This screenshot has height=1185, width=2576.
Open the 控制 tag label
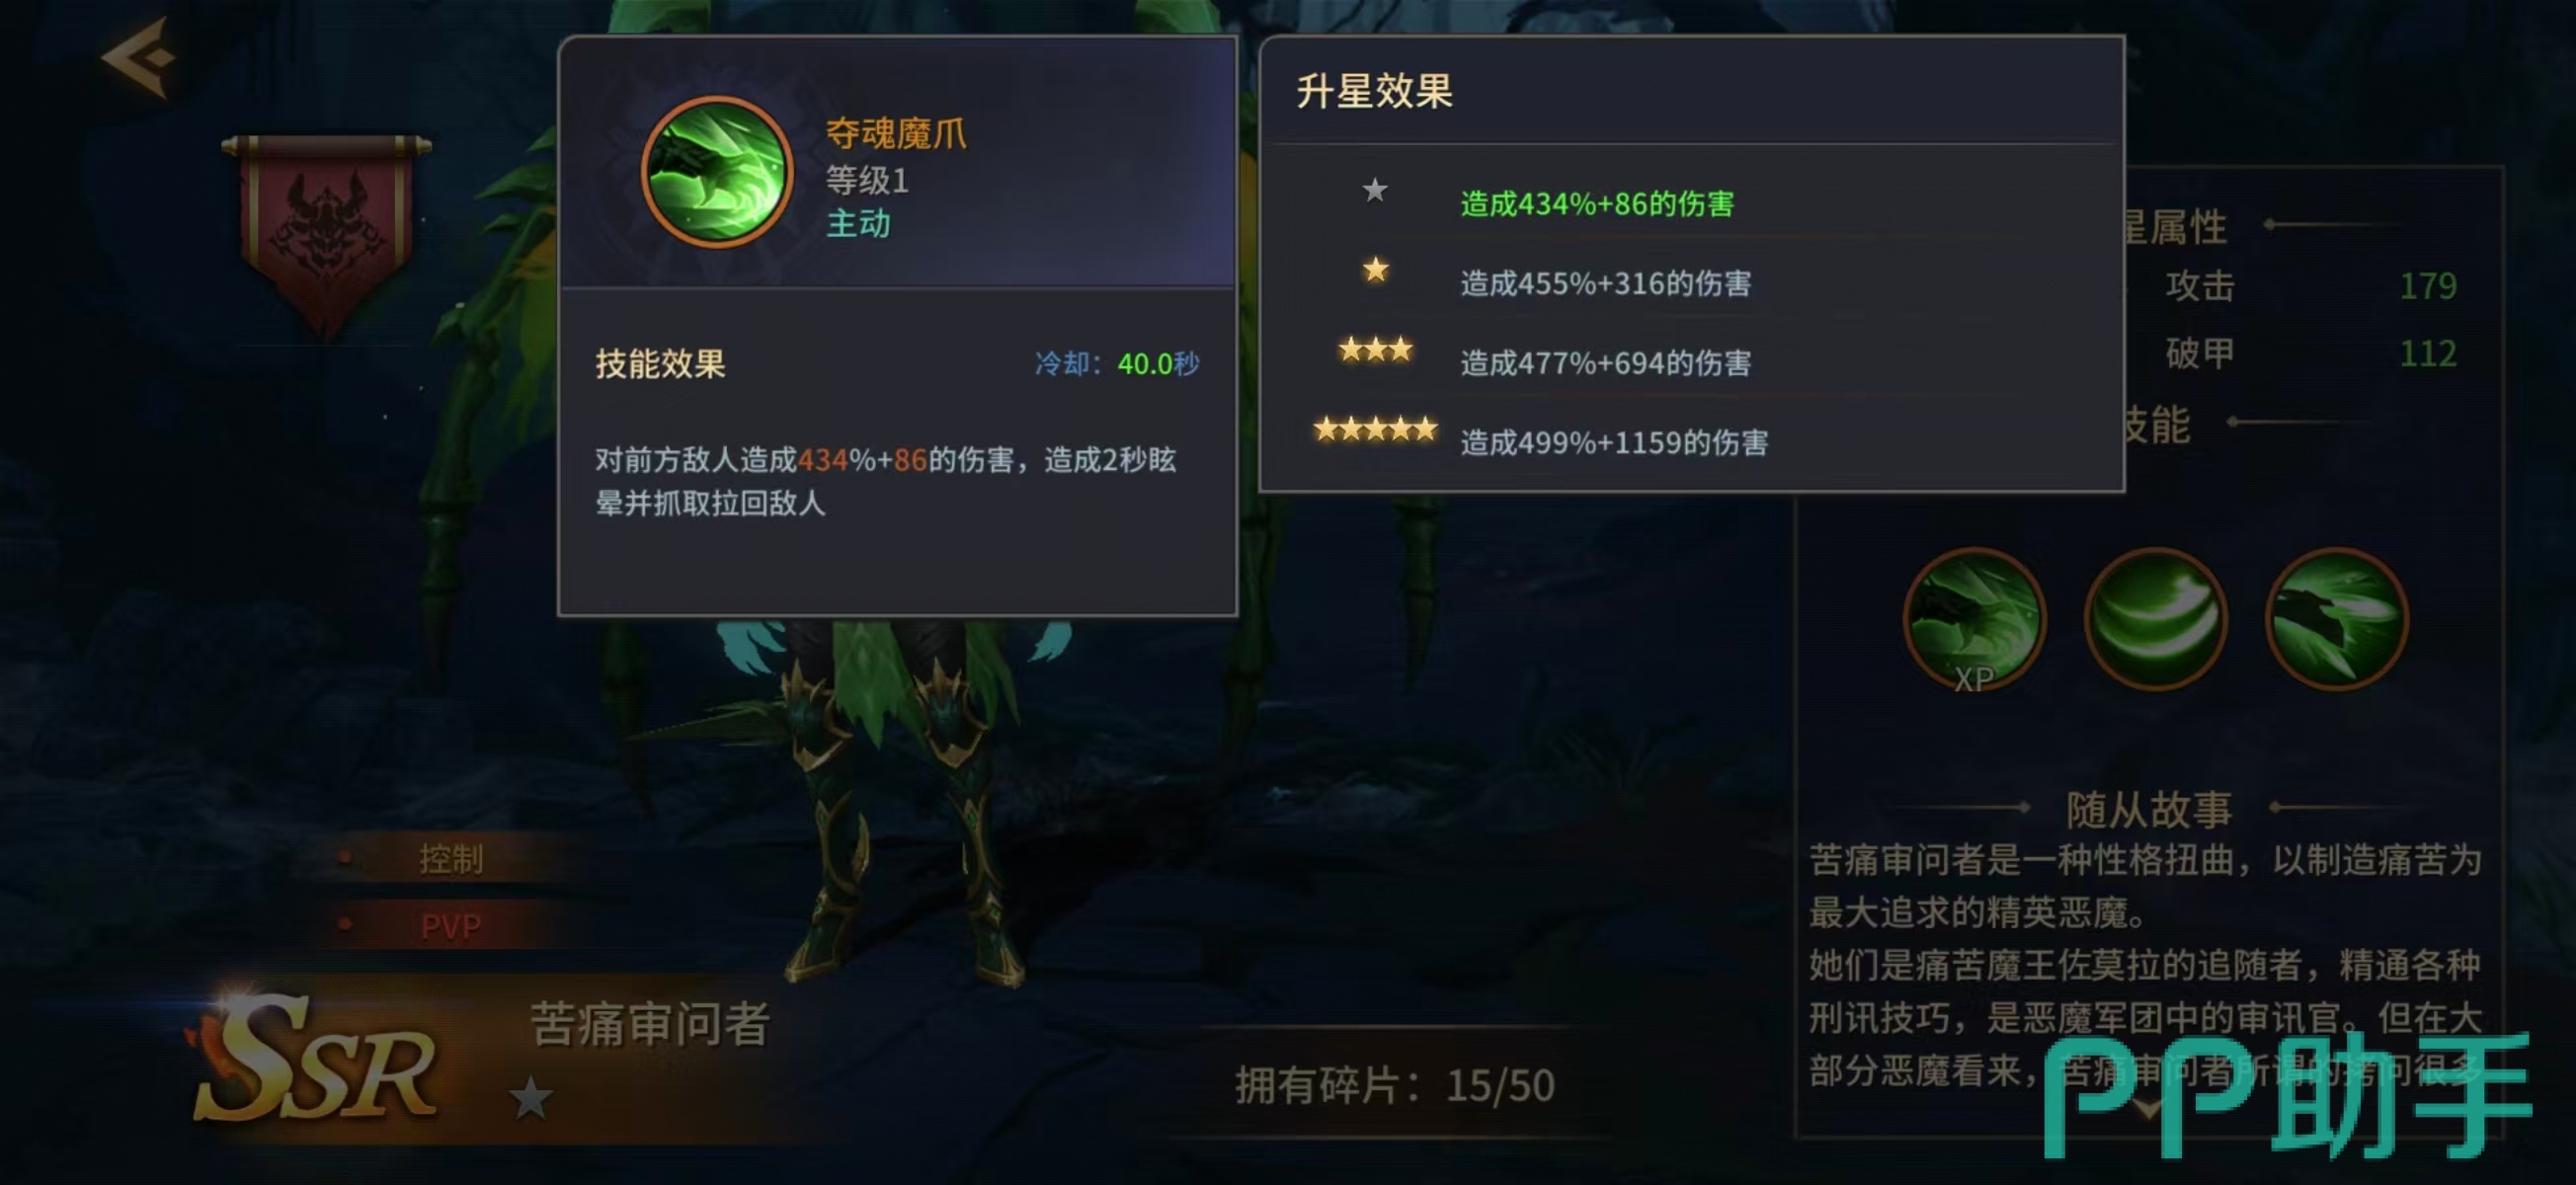pos(451,858)
